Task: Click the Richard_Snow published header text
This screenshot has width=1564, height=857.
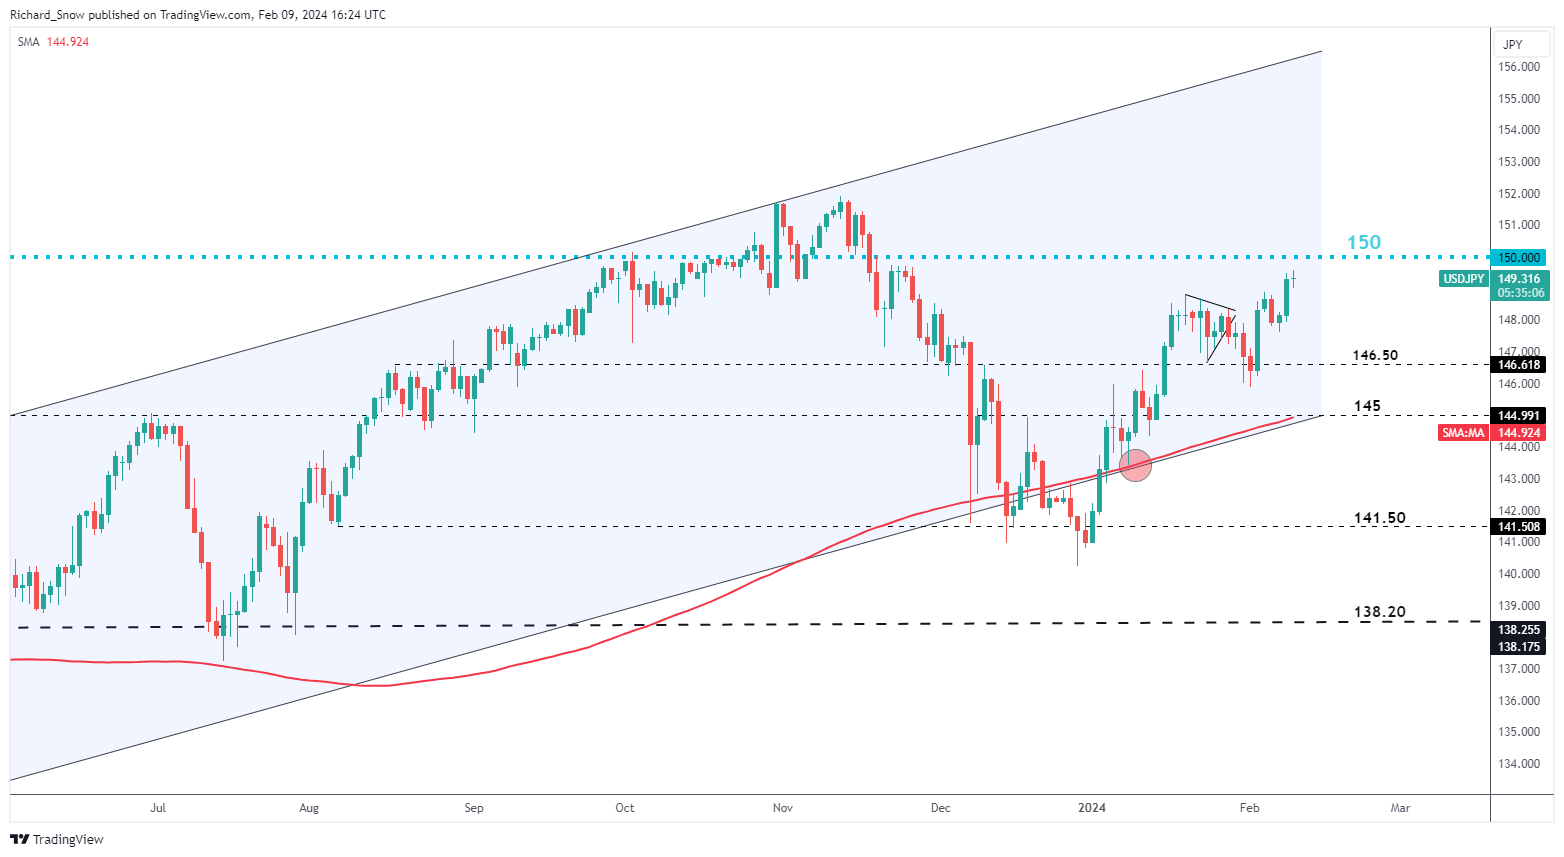Action: pos(198,15)
